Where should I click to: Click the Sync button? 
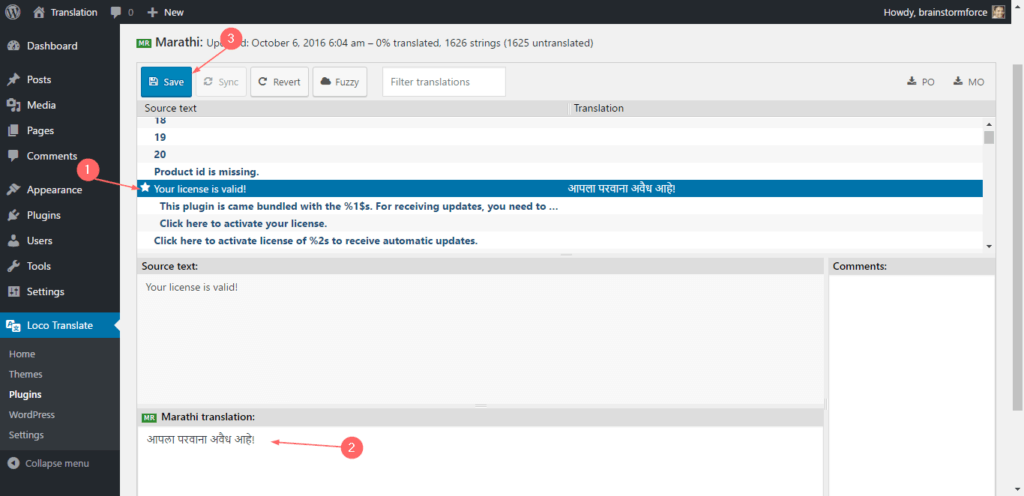(220, 82)
